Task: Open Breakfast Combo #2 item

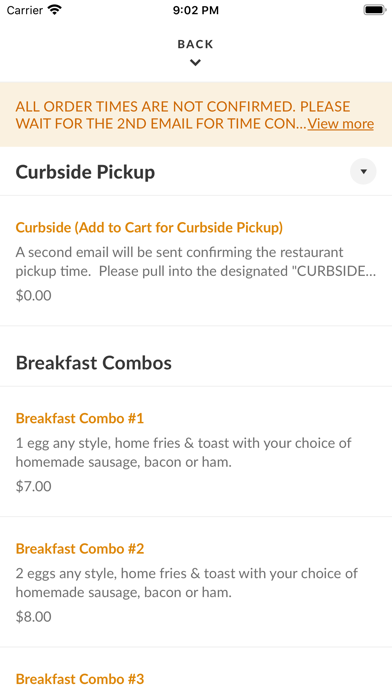Action: click(80, 549)
